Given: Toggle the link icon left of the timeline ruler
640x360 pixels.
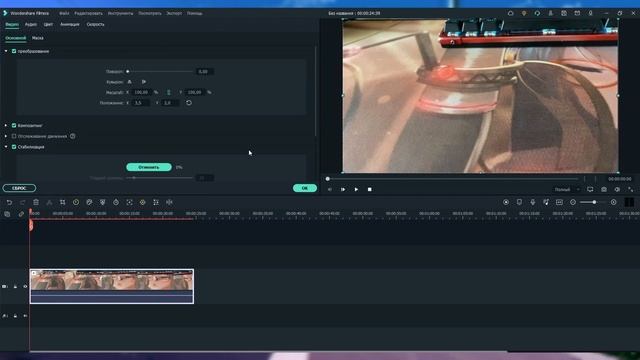Looking at the screenshot, I should (x=21, y=214).
